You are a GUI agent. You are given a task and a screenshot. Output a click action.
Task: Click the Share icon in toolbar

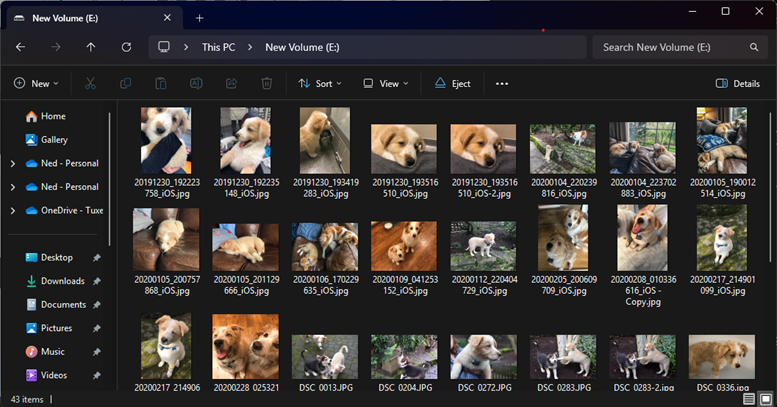pos(231,84)
